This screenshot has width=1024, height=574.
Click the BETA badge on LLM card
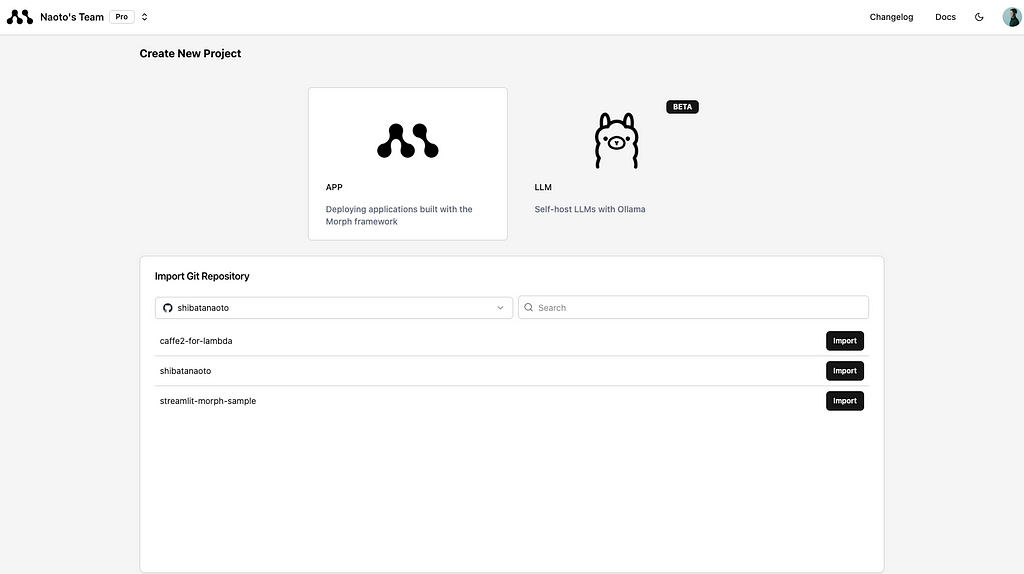point(682,107)
